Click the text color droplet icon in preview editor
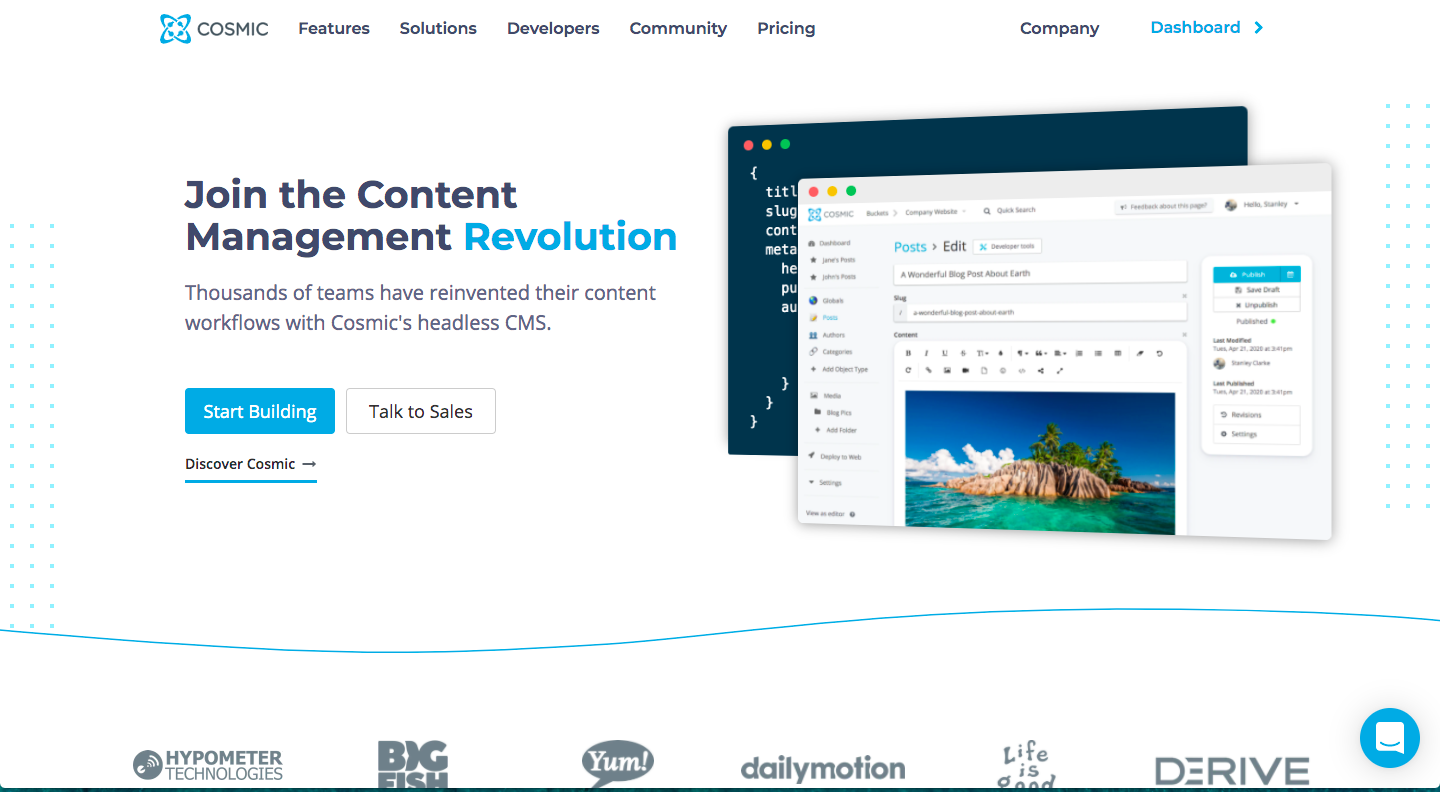Screen dimensions: 1440x792 pyautogui.click(x=1001, y=353)
